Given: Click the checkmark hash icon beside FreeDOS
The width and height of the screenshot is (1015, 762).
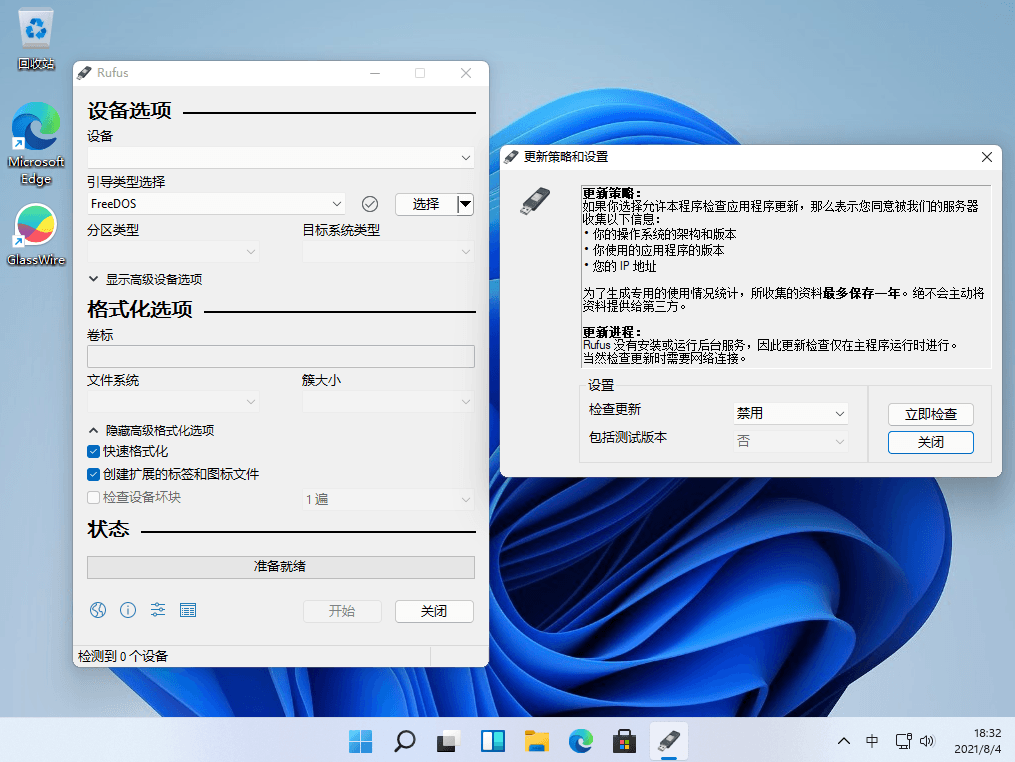Looking at the screenshot, I should point(370,204).
